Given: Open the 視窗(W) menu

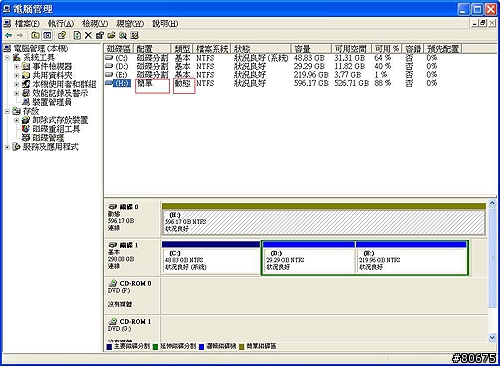Looking at the screenshot, I should (130, 24).
